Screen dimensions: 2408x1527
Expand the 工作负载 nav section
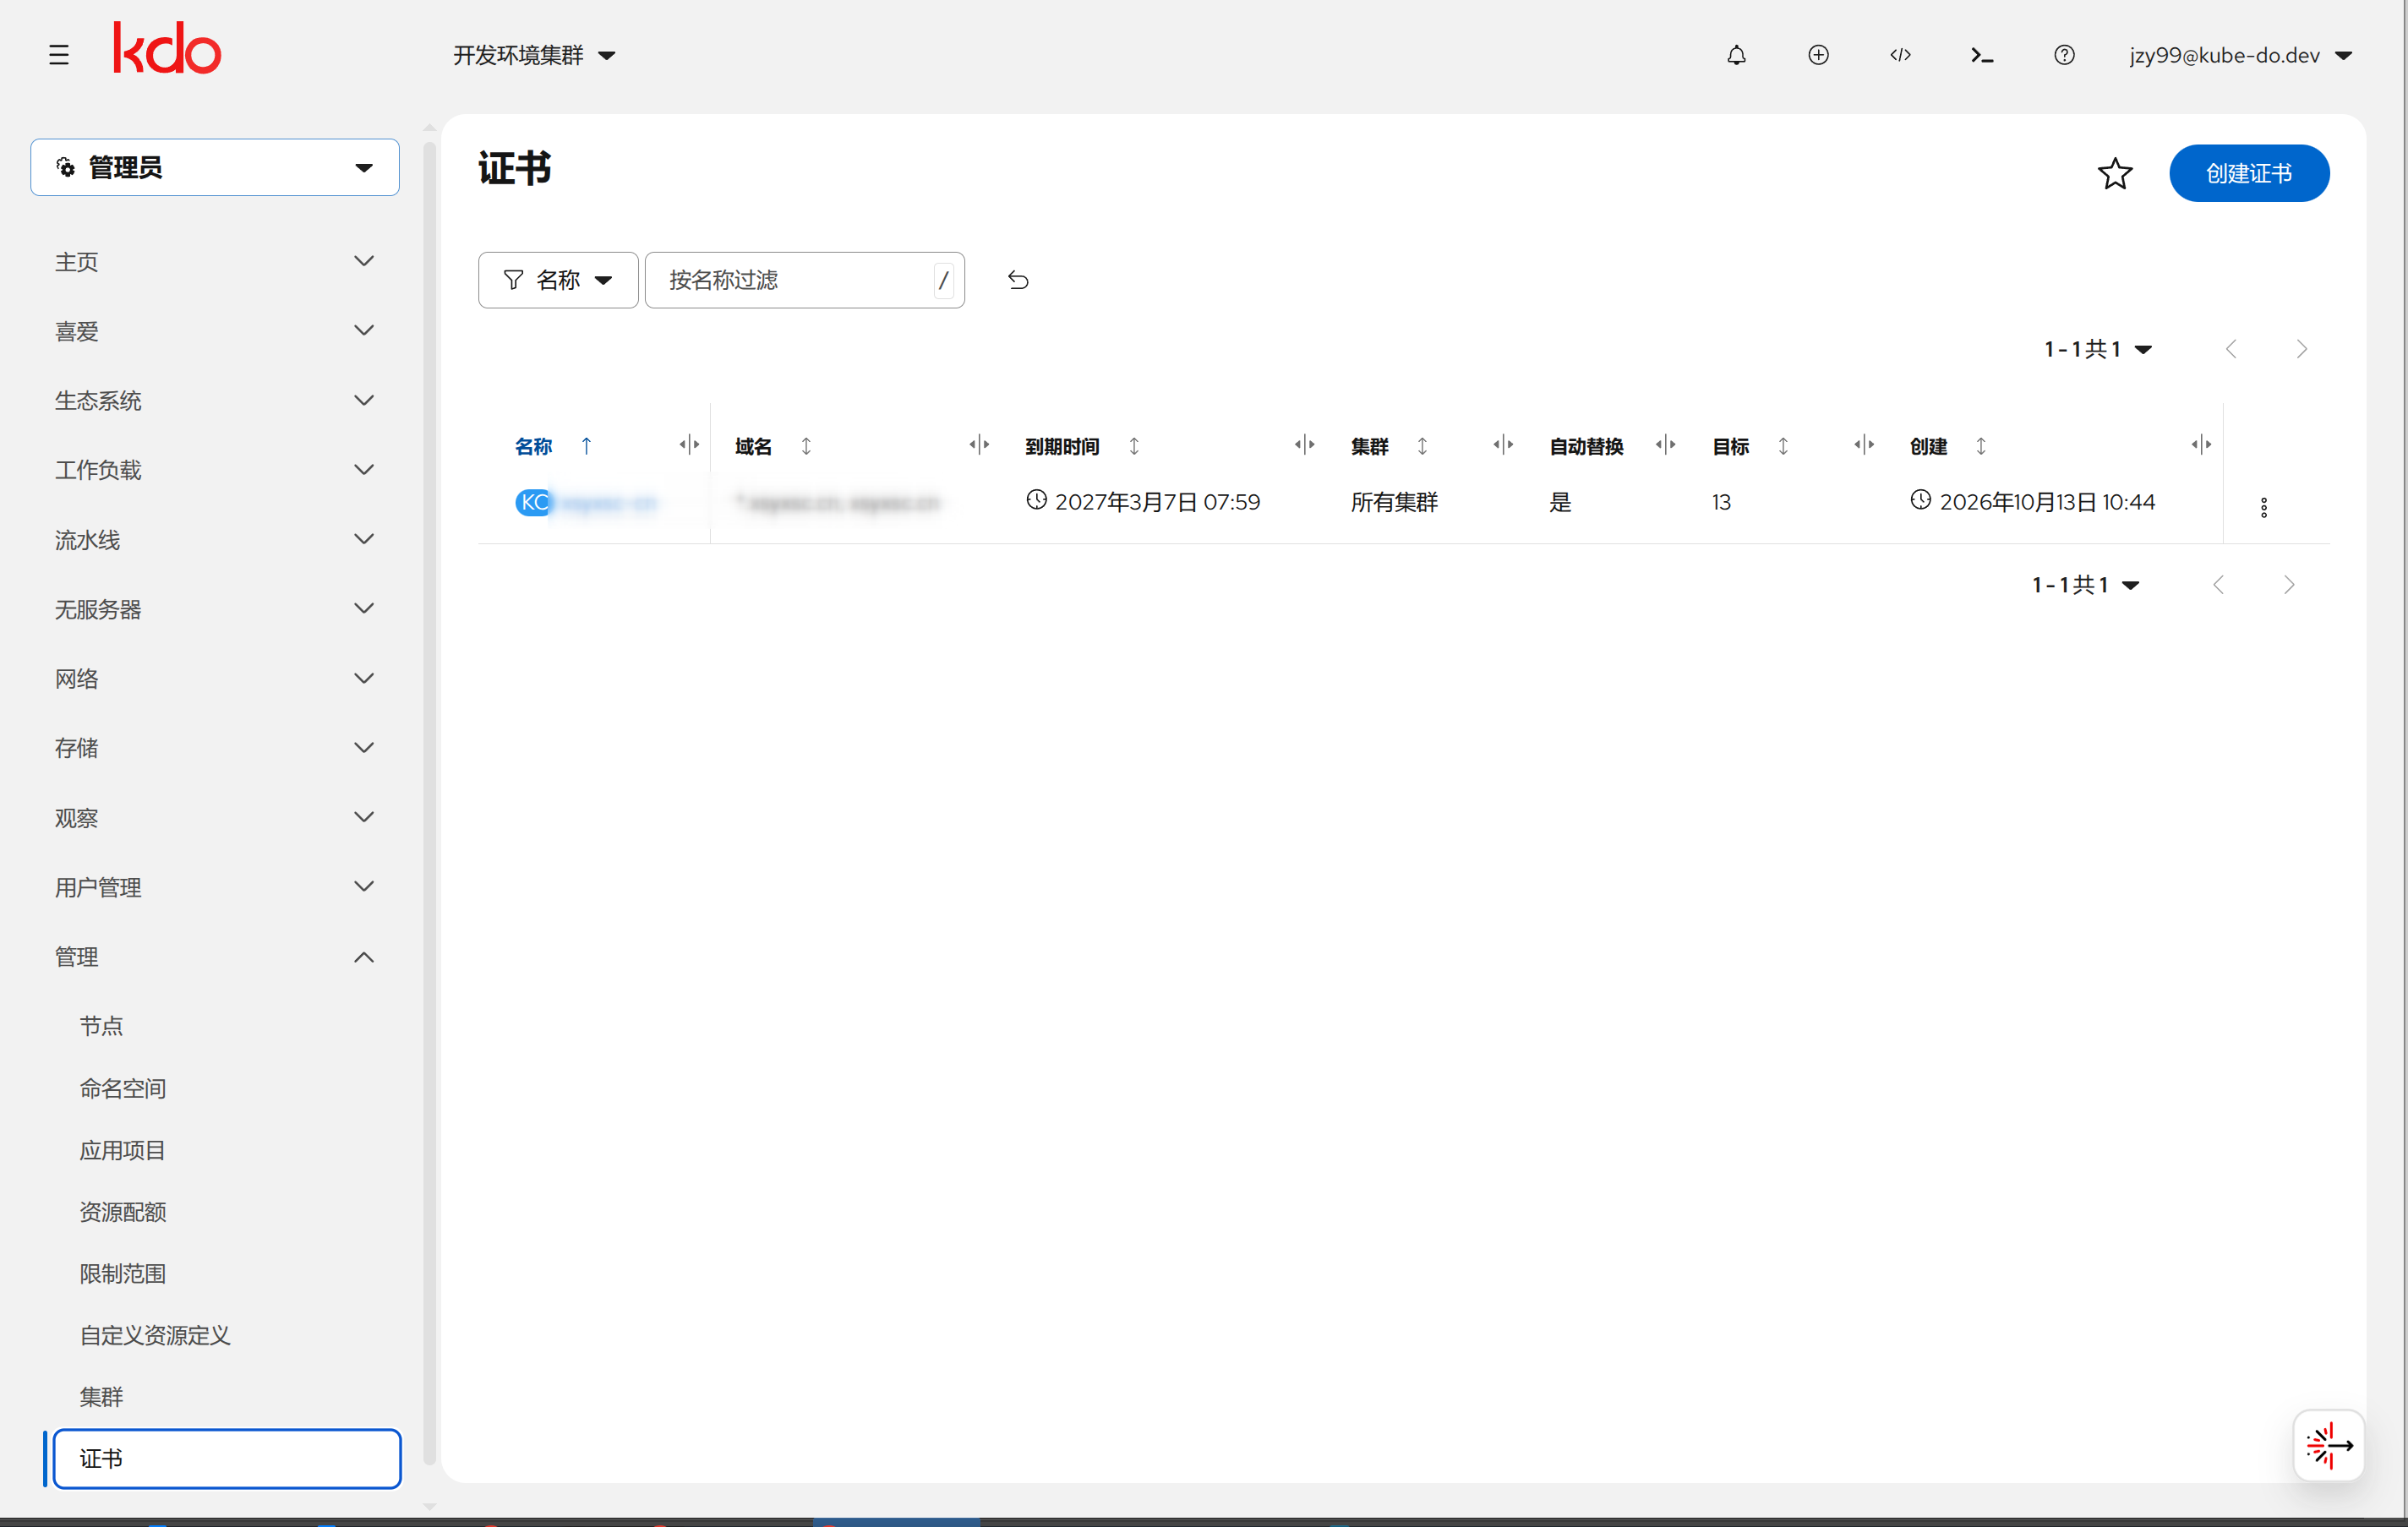click(215, 469)
